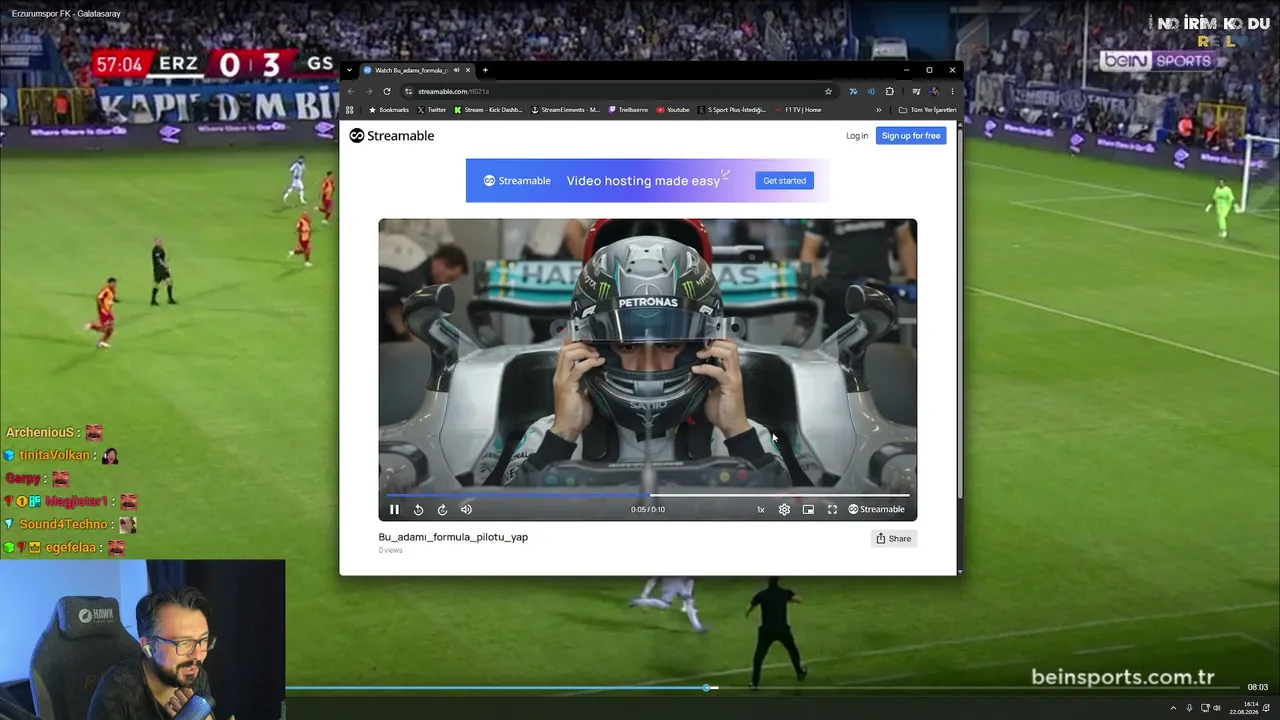Rewind the Streamable video a few seconds
Viewport: 1280px width, 720px height.
pyautogui.click(x=418, y=509)
